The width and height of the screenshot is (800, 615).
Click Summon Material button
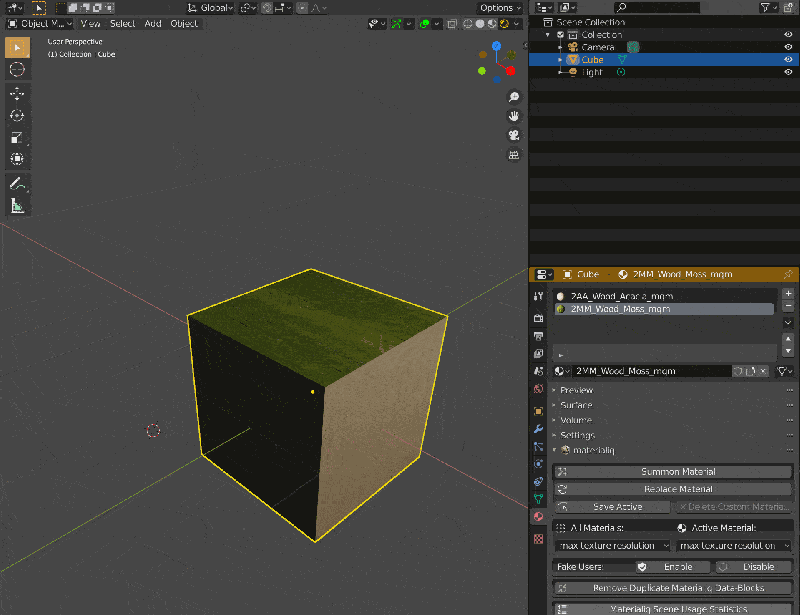coord(673,472)
